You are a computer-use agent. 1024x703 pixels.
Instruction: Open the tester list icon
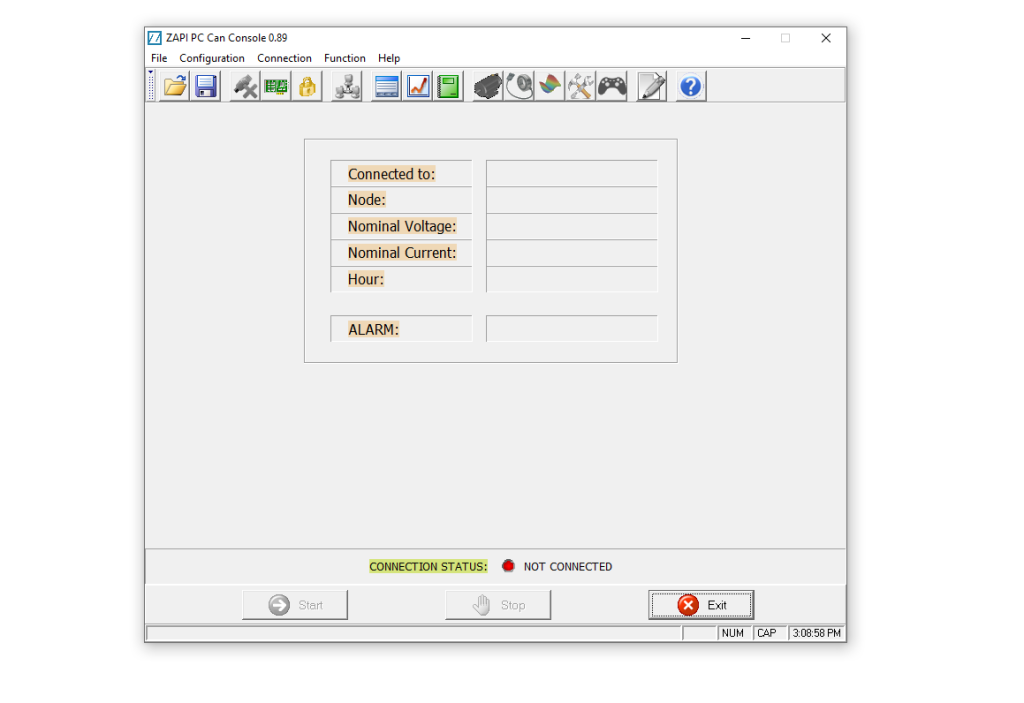pyautogui.click(x=386, y=86)
